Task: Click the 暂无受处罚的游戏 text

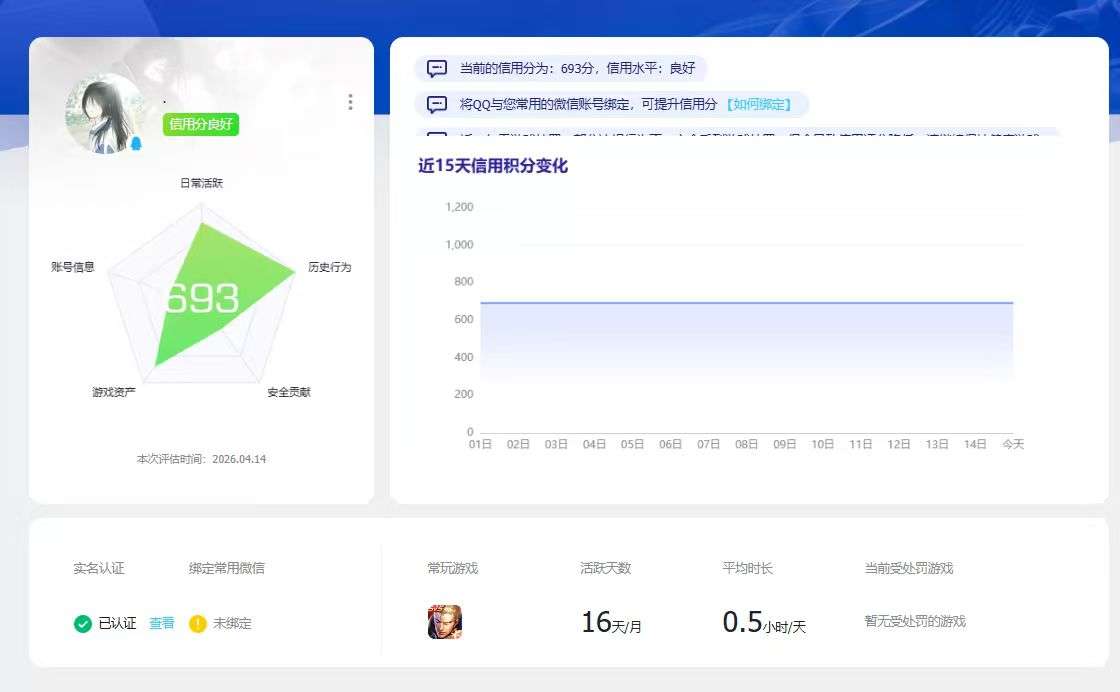Action: [915, 621]
